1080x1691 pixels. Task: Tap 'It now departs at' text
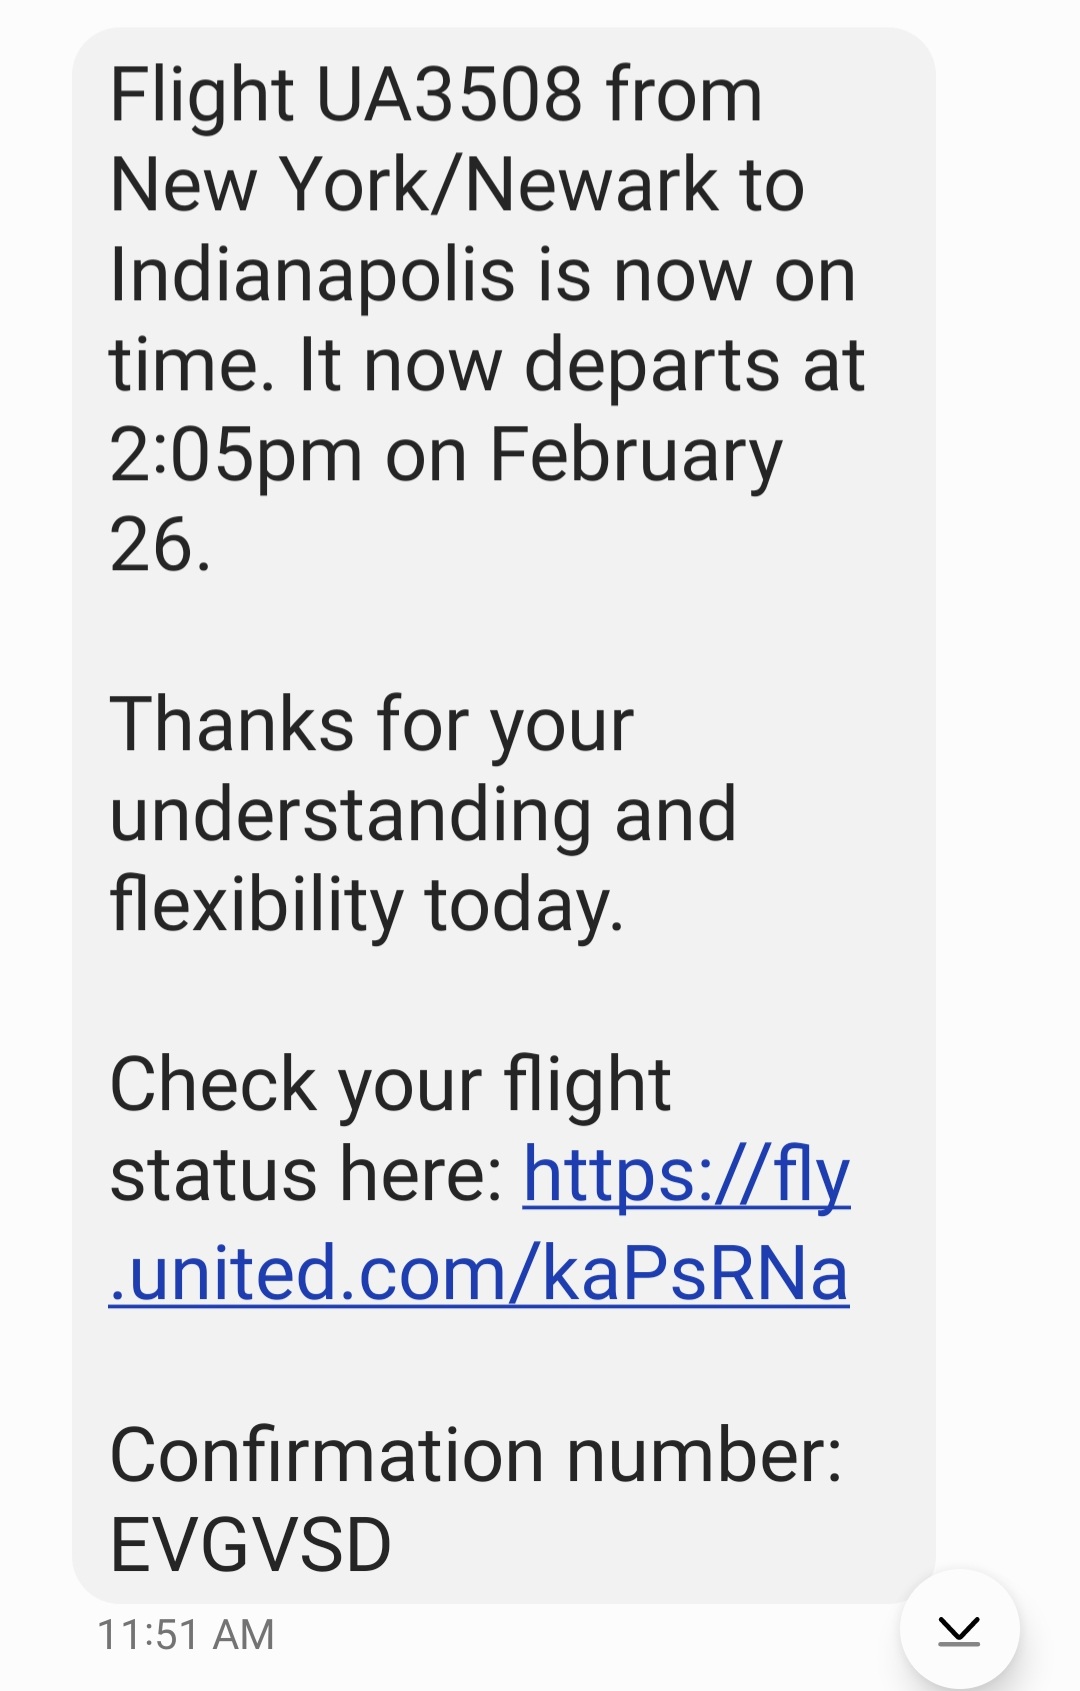(x=581, y=366)
